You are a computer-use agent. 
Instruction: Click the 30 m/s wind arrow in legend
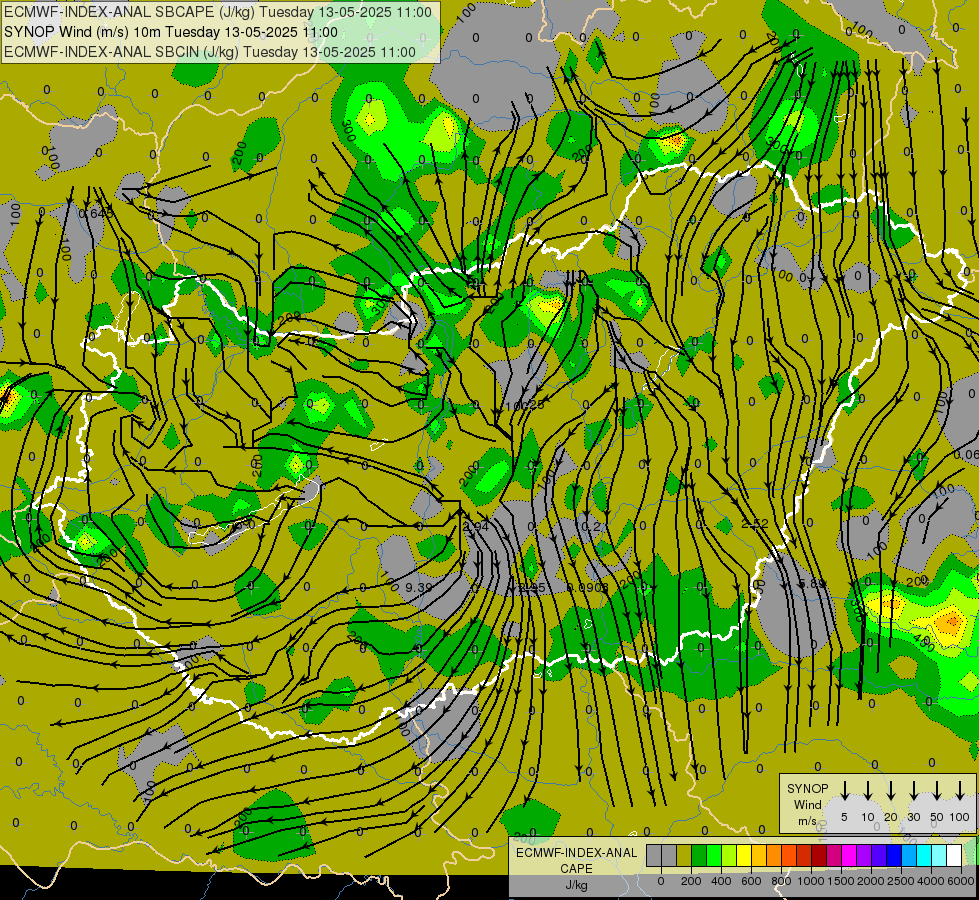[x=913, y=791]
